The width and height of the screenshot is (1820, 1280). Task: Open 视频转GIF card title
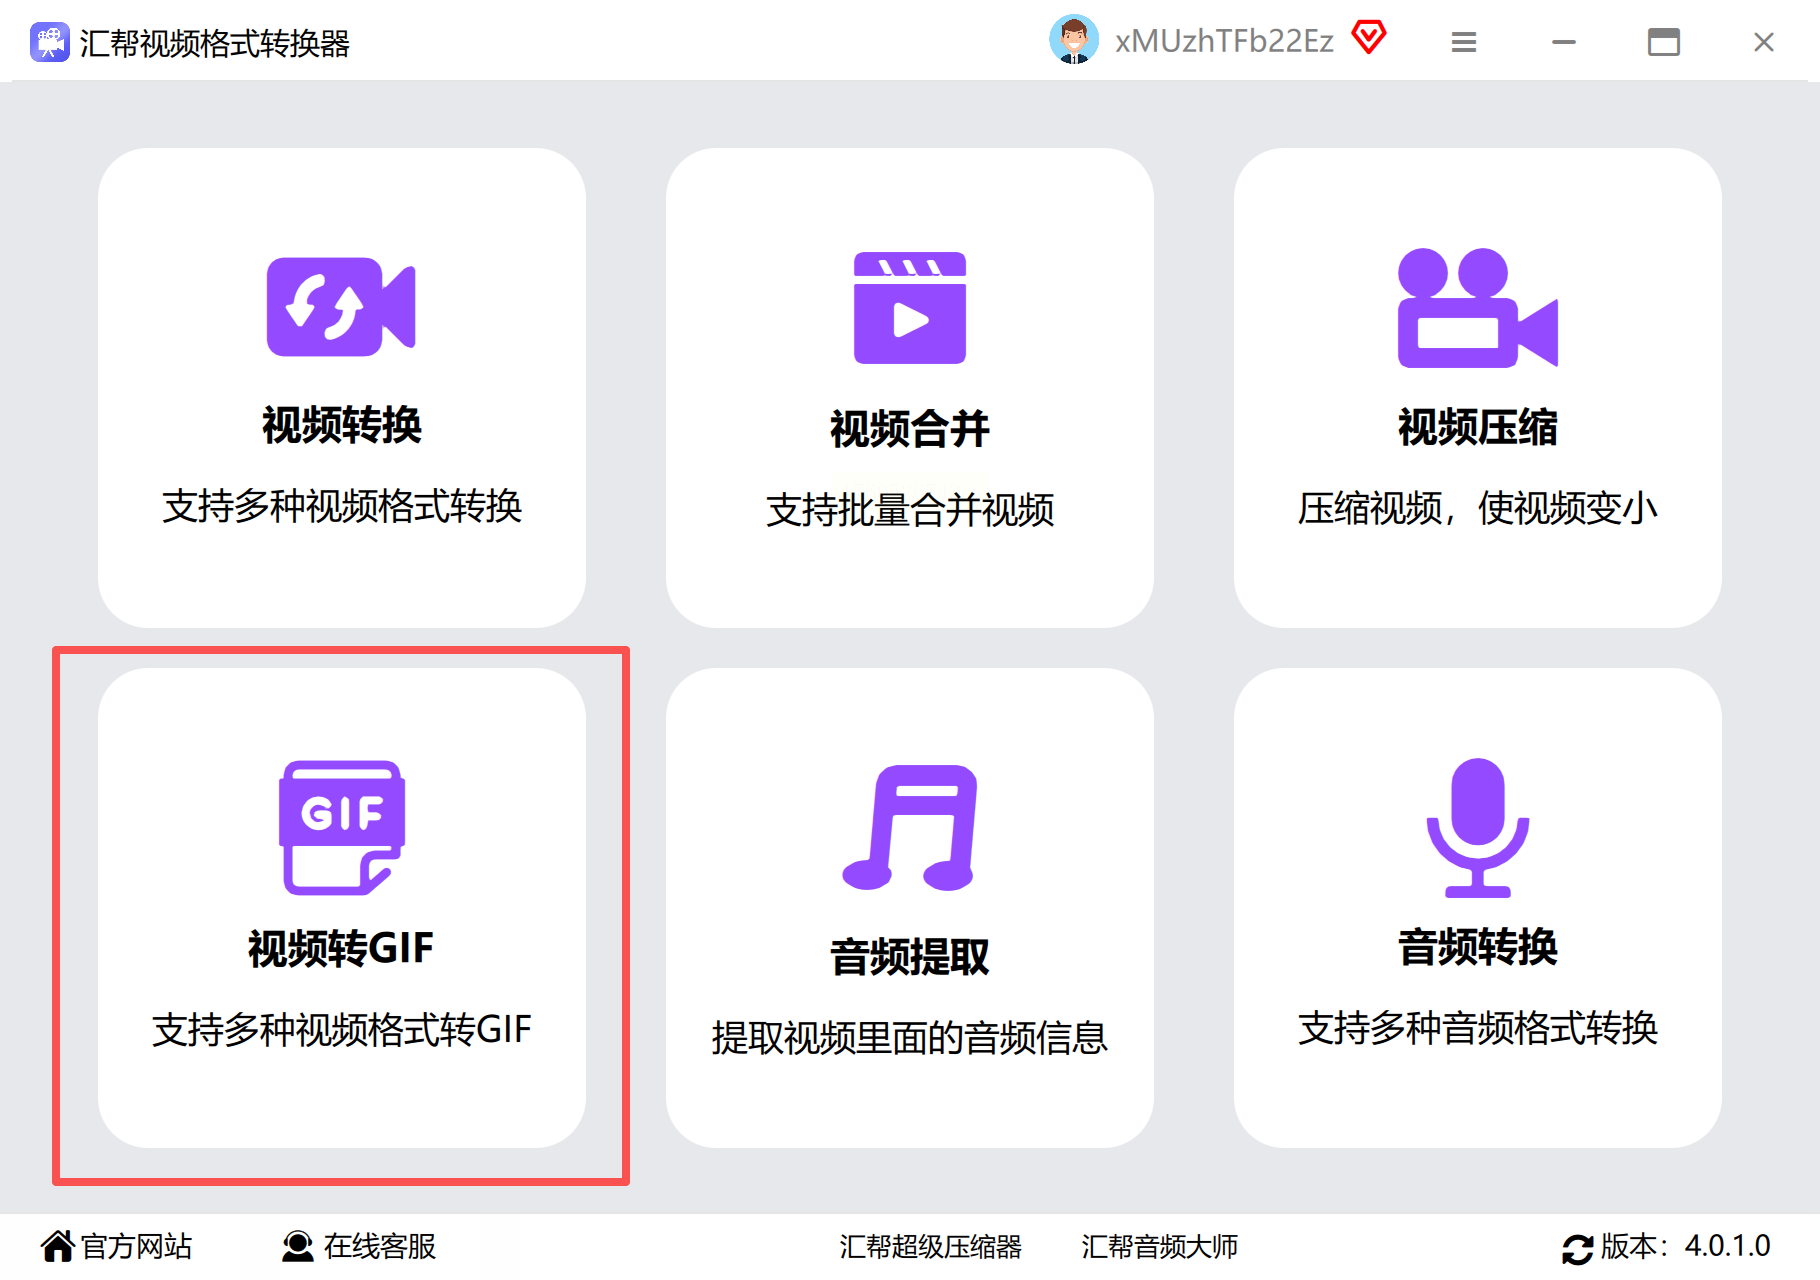click(x=341, y=948)
